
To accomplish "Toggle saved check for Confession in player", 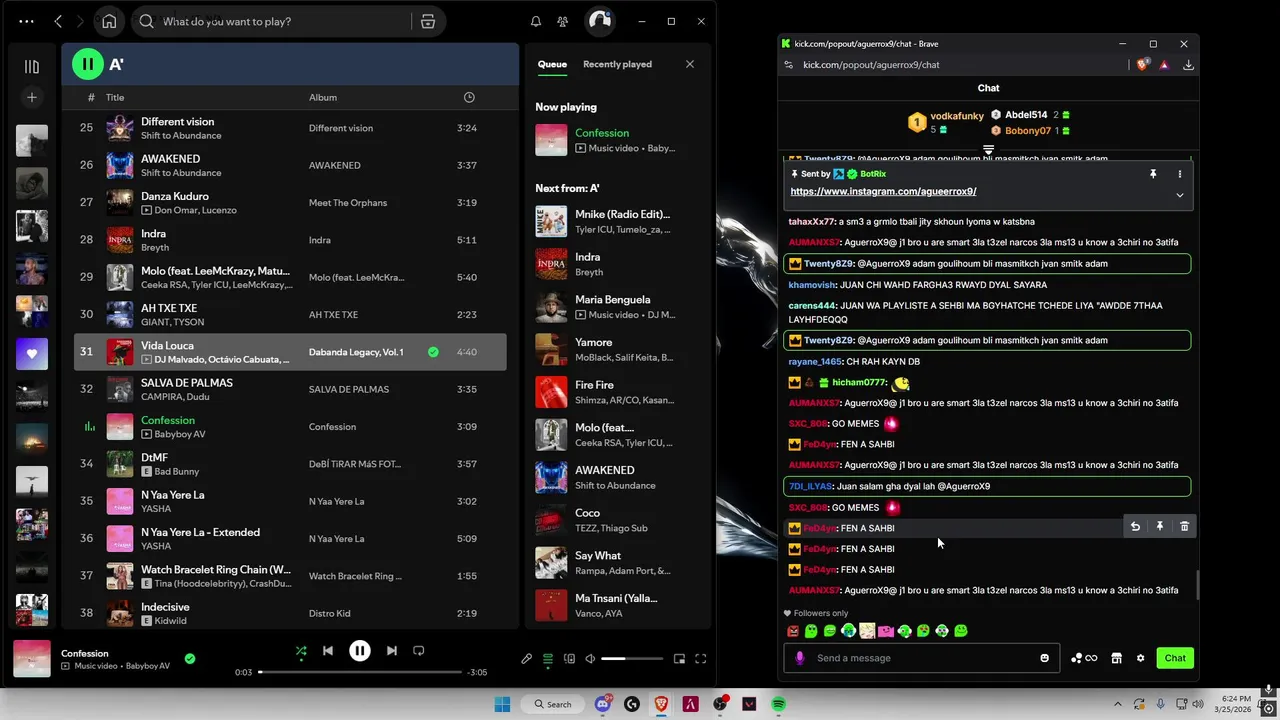I will [x=190, y=659].
